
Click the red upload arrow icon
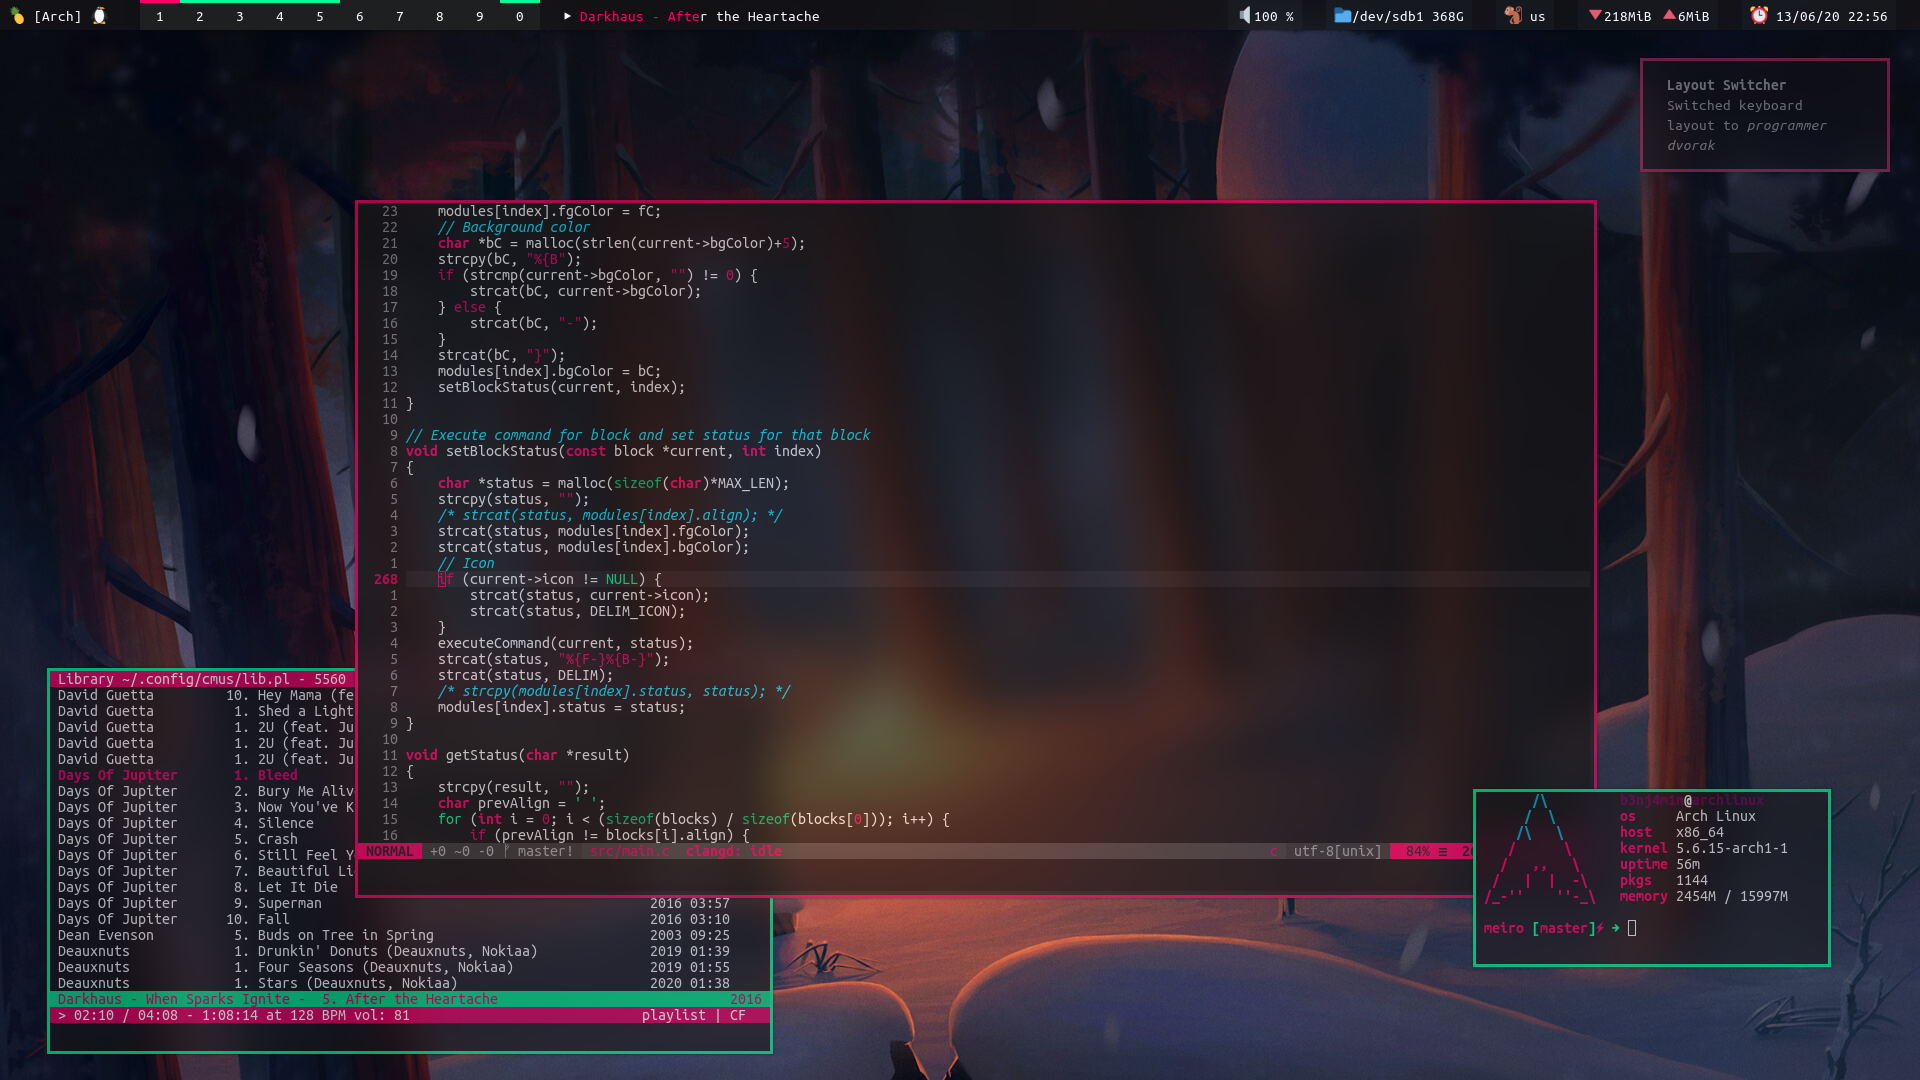coord(1669,15)
